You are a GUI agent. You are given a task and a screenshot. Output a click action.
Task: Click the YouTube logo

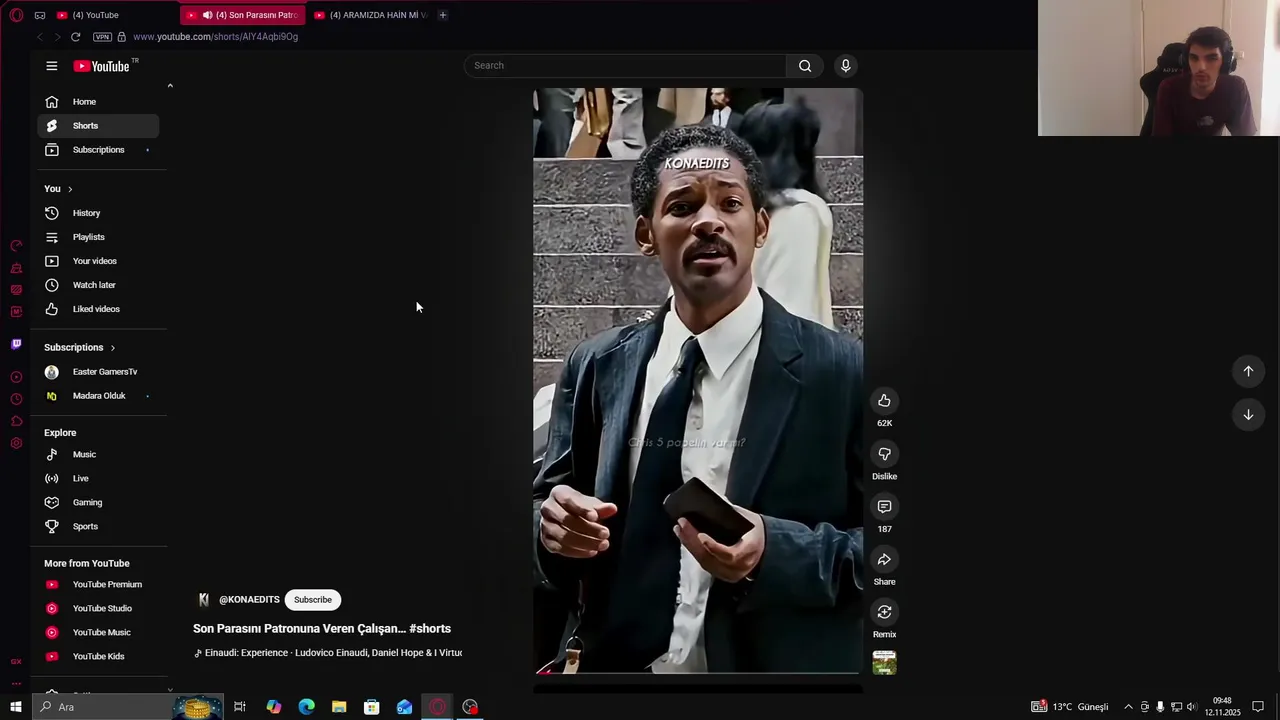point(102,66)
